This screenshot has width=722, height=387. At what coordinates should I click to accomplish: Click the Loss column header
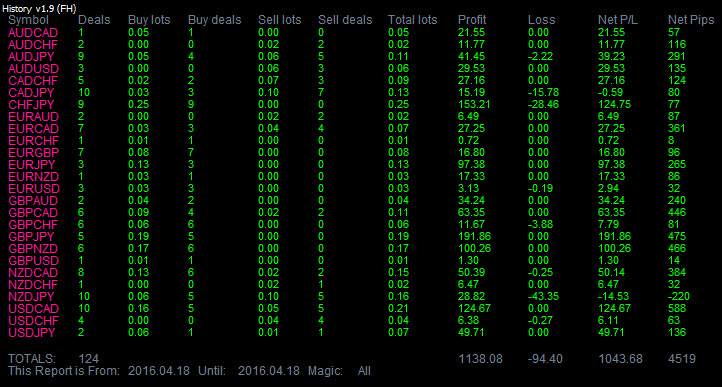(542, 20)
